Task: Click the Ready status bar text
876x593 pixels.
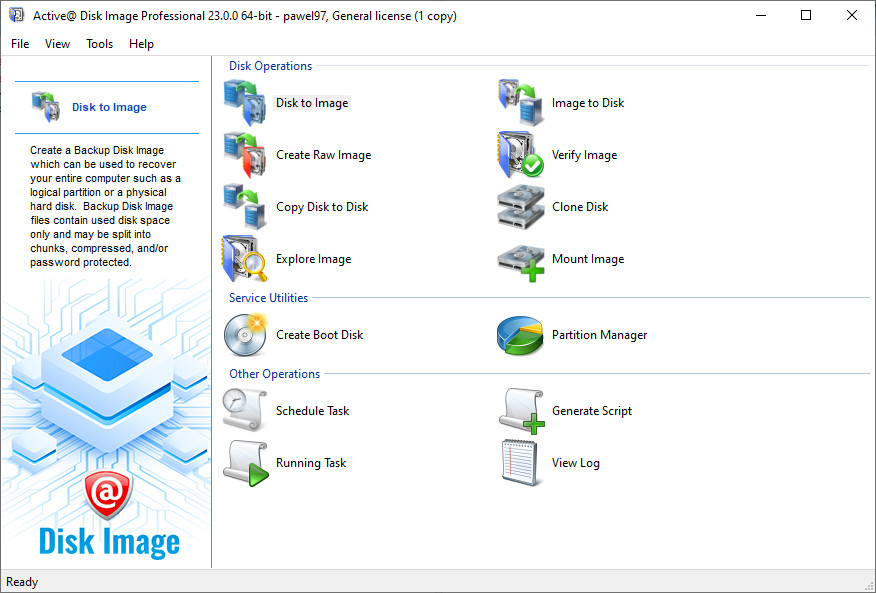Action: 22,582
